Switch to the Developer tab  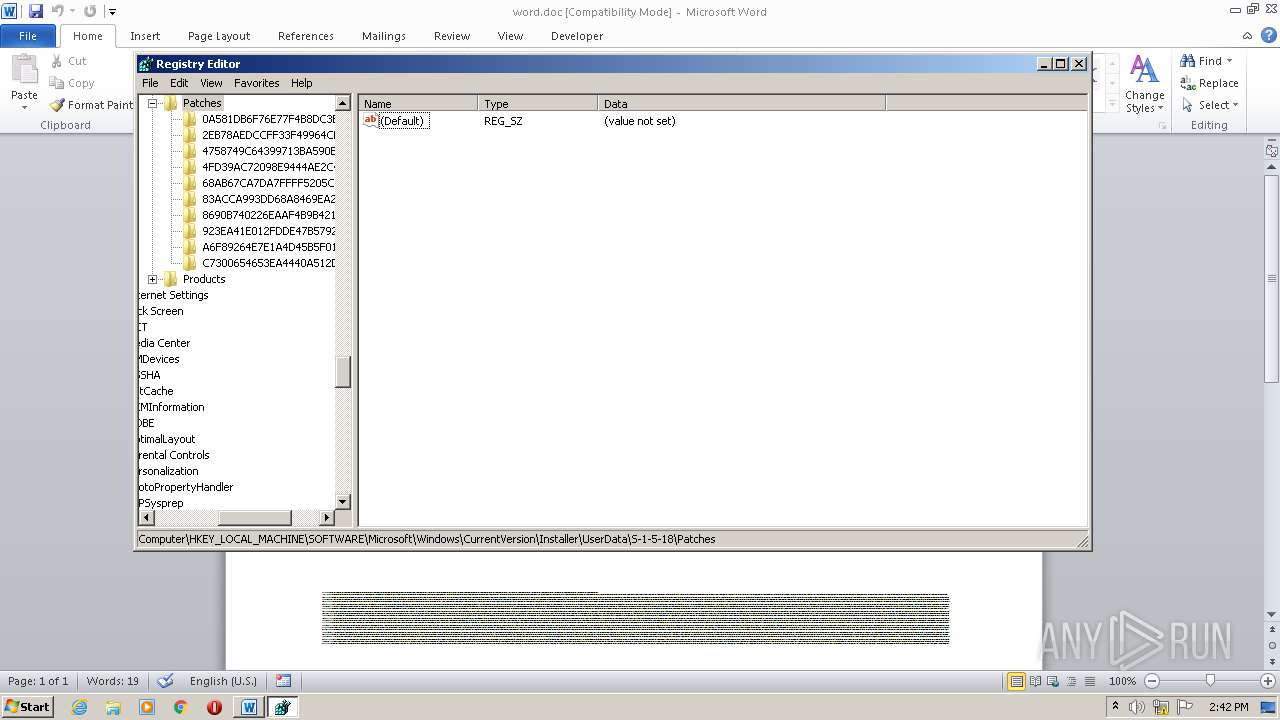pyautogui.click(x=577, y=36)
